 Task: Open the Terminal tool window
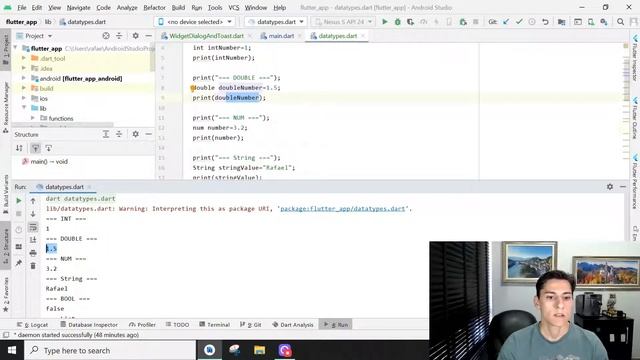215,324
